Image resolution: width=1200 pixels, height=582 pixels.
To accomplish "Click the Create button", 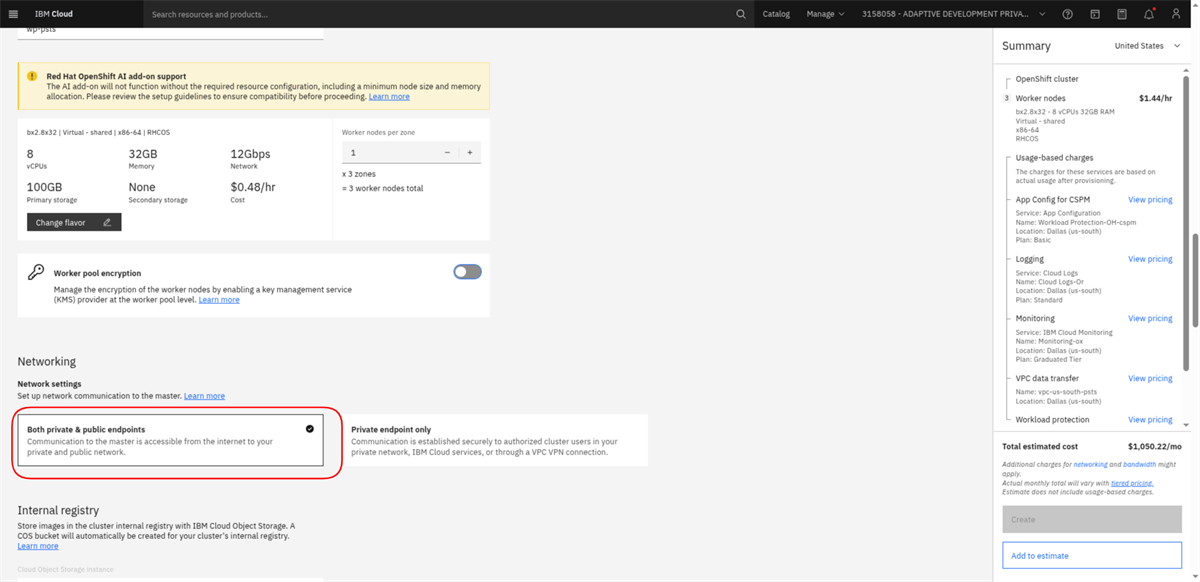I will tap(1092, 519).
